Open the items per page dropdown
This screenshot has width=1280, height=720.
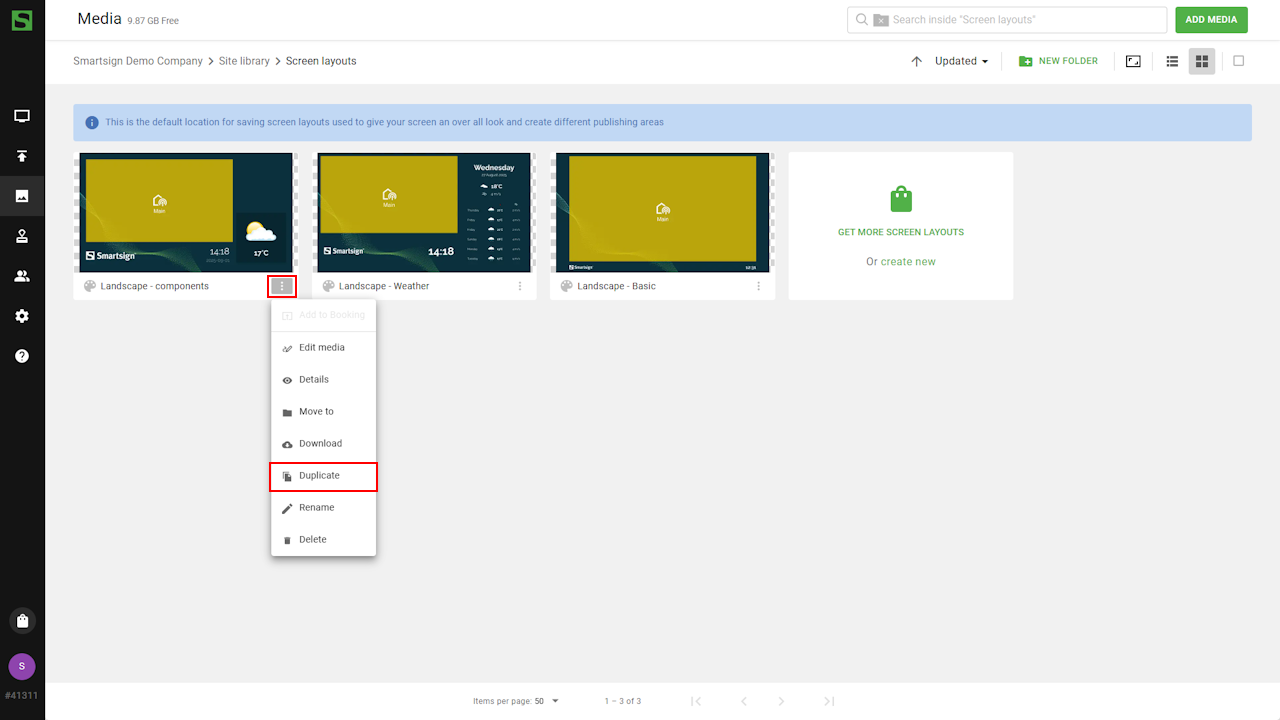point(546,701)
